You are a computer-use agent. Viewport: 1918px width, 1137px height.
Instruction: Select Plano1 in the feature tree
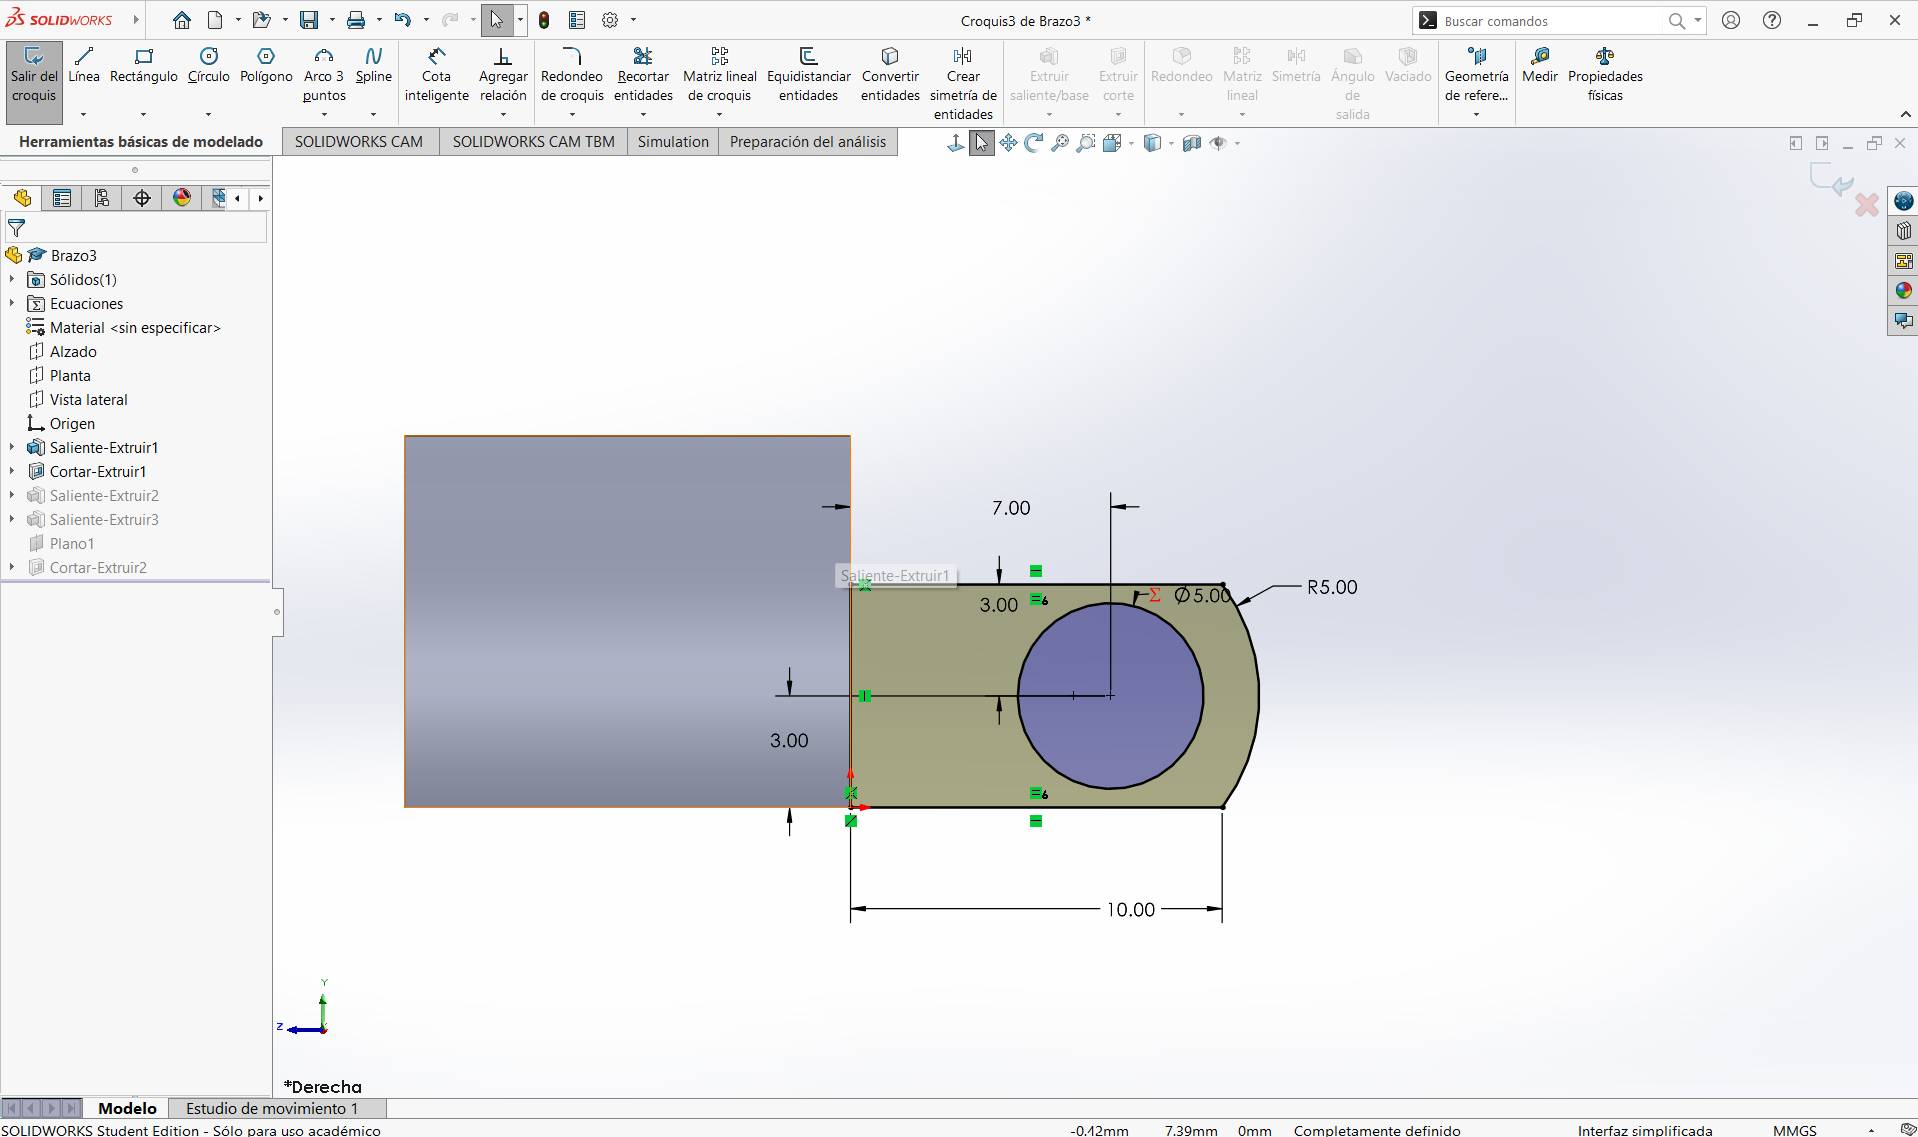(x=72, y=543)
